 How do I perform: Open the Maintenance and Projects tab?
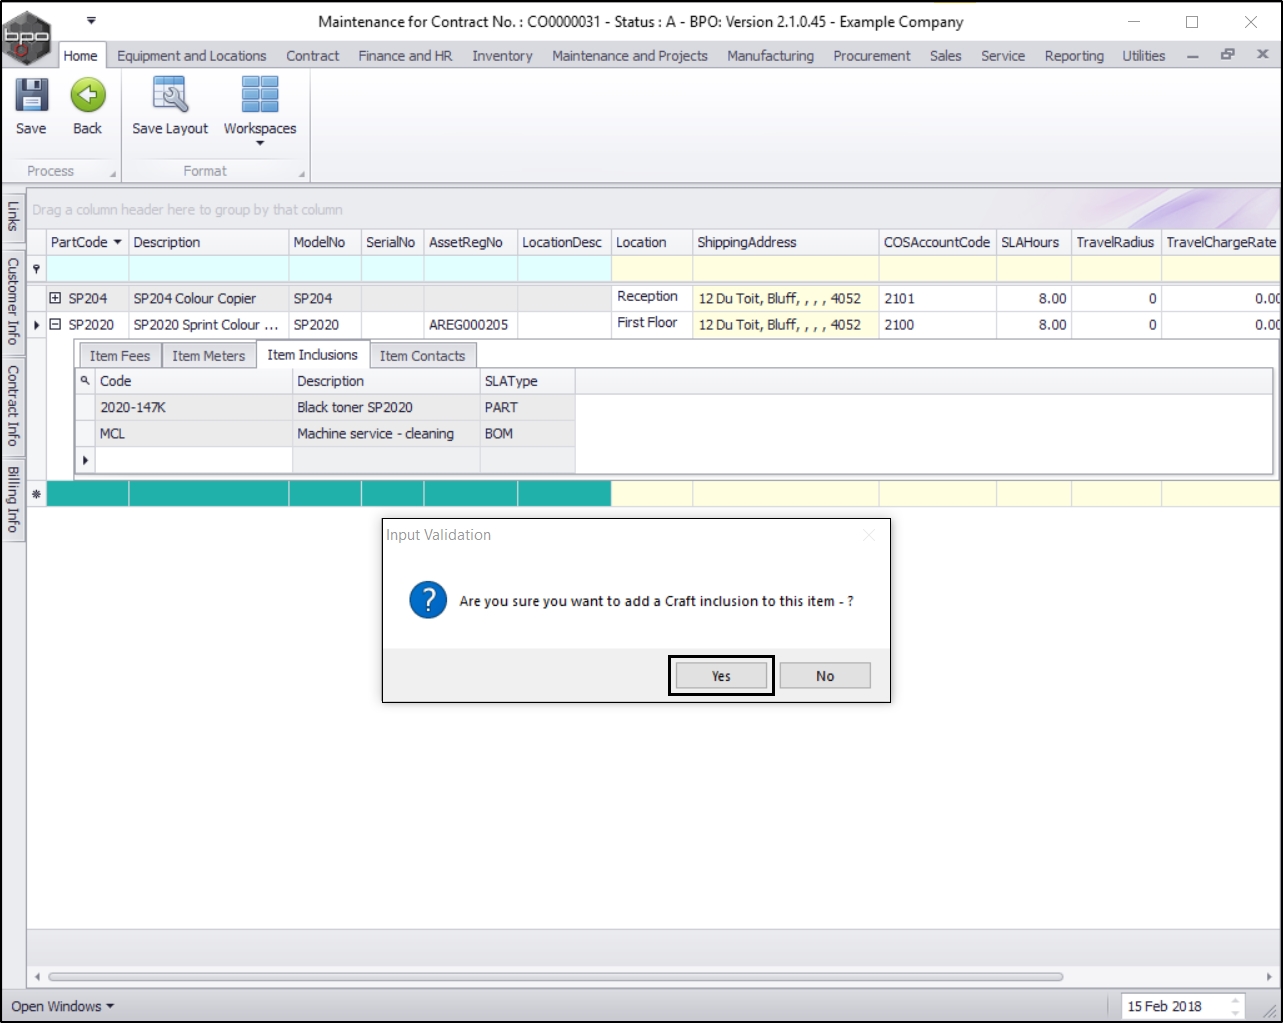(630, 56)
